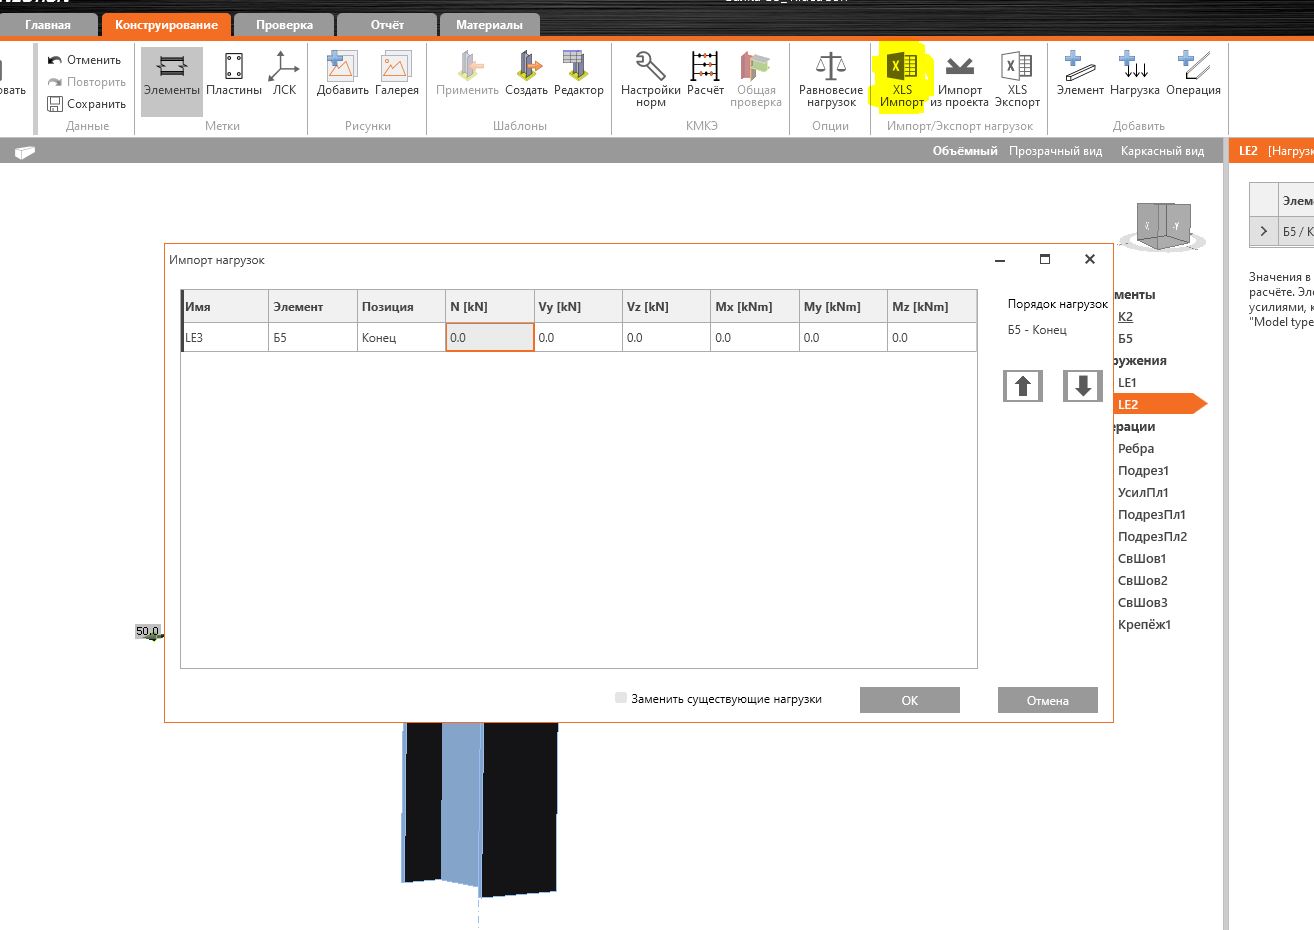Select the СвШов2 operation
The height and width of the screenshot is (930, 1314).
[1142, 580]
